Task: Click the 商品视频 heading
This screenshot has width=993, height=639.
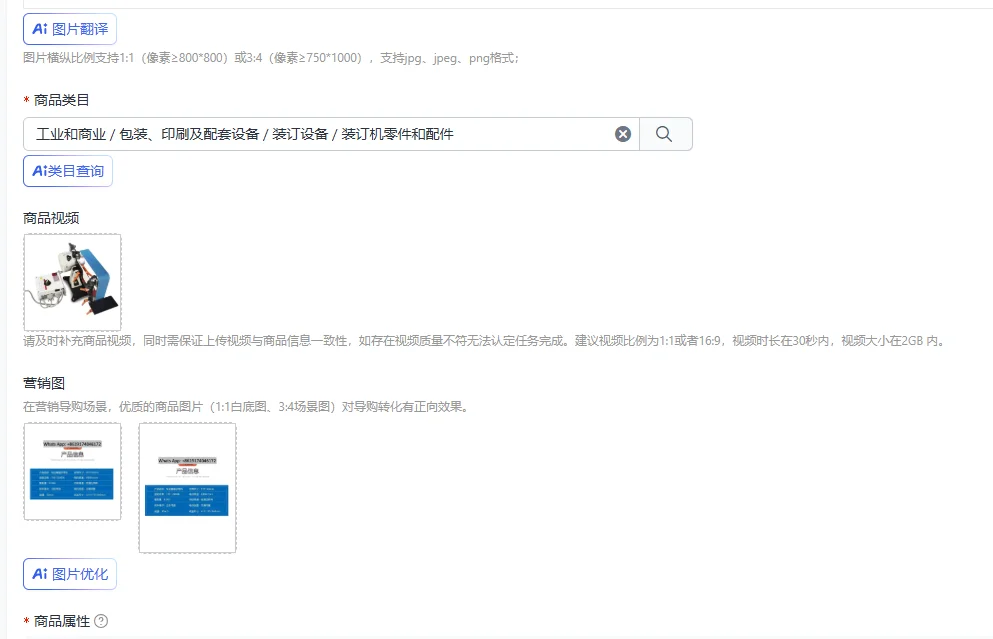Action: [x=51, y=218]
